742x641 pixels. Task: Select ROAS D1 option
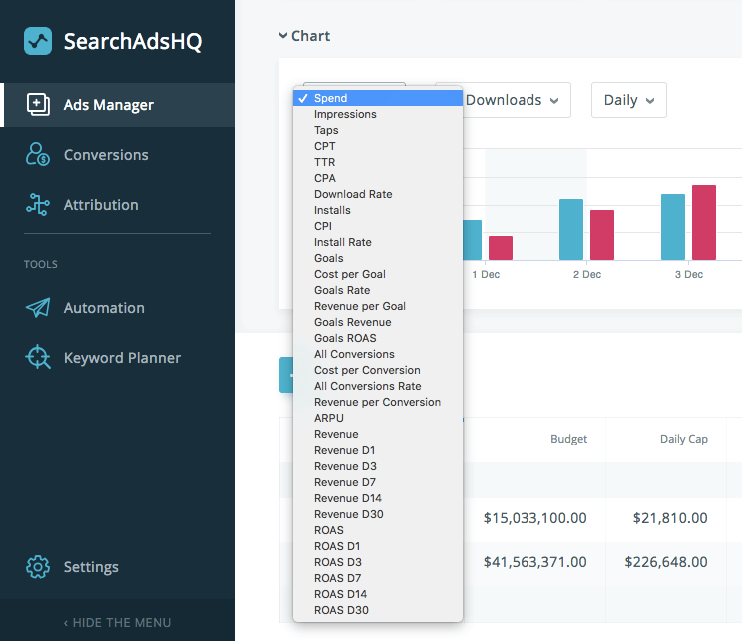(x=378, y=546)
